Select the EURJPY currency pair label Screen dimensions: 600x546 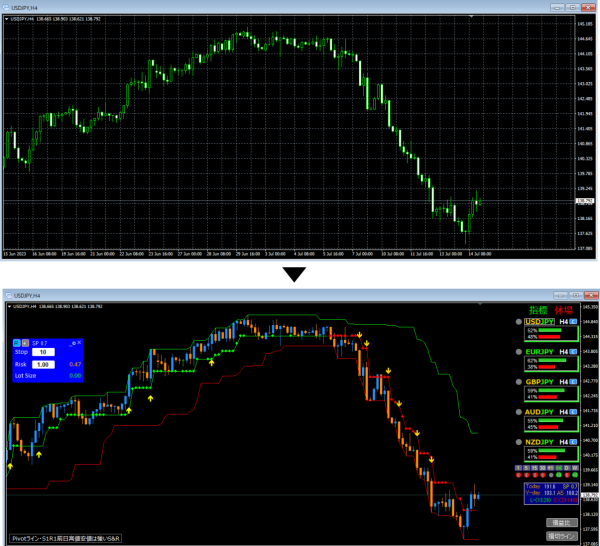point(541,352)
